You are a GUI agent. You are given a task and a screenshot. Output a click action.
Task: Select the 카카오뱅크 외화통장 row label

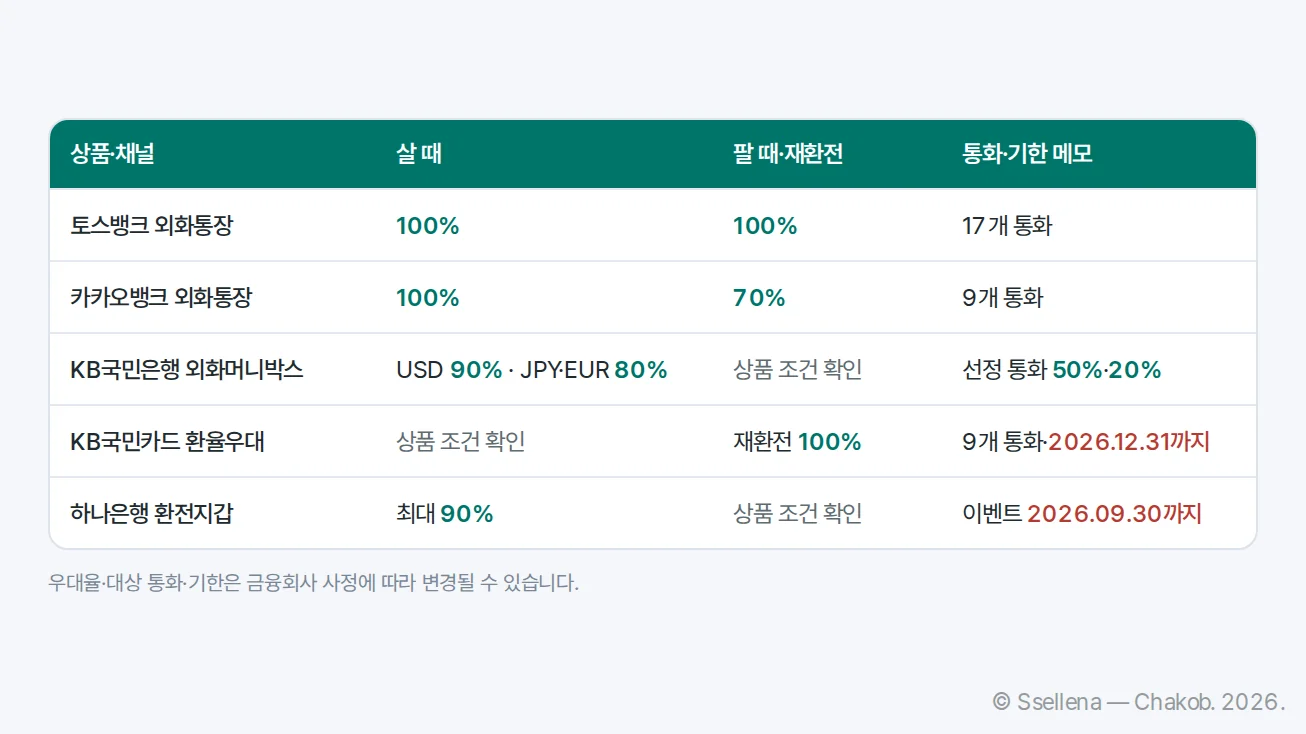pos(161,298)
